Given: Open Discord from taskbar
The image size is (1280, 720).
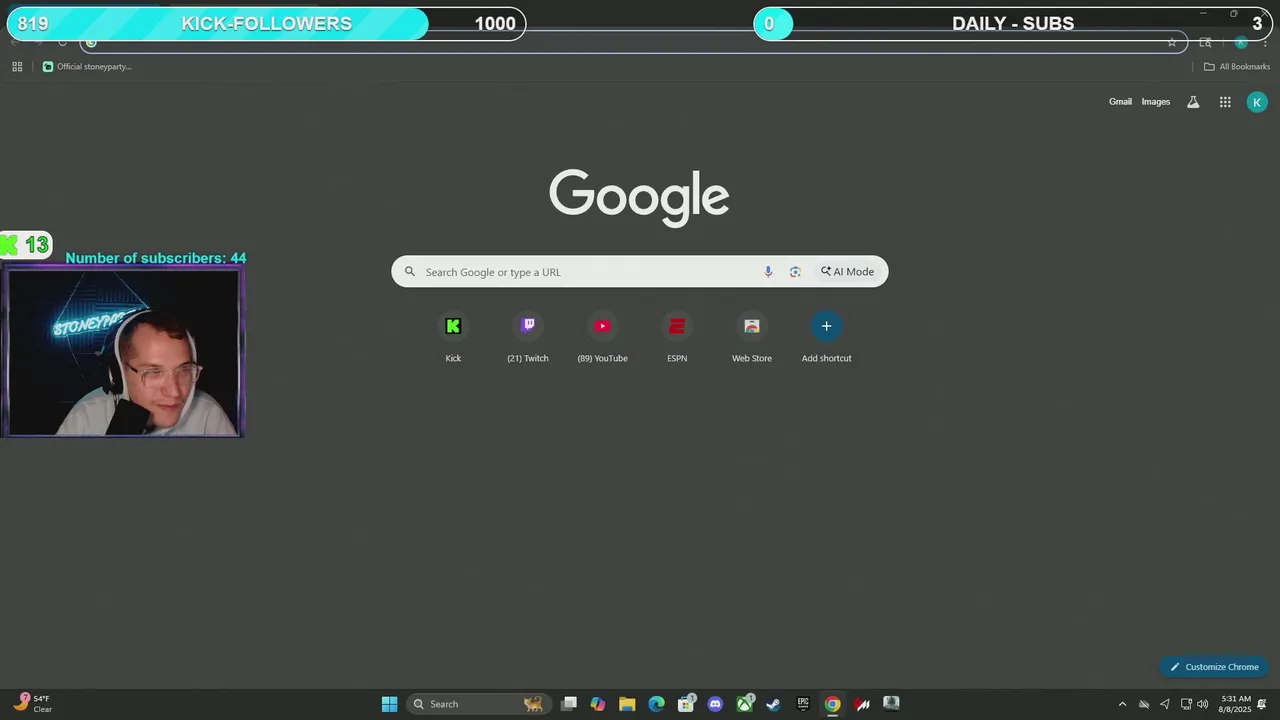Looking at the screenshot, I should click(715, 704).
